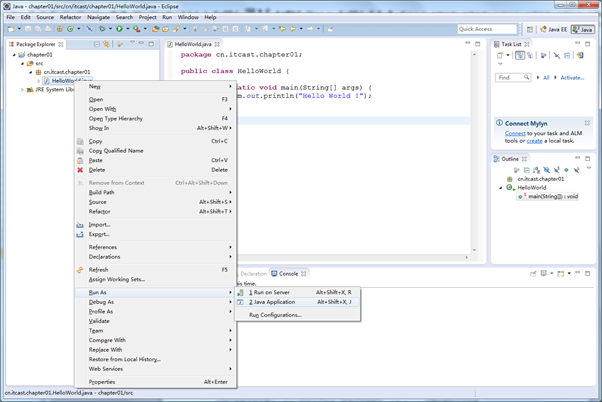Toggle Hide Fields in Outline toolbar
This screenshot has width=602, height=402.
pyautogui.click(x=546, y=170)
